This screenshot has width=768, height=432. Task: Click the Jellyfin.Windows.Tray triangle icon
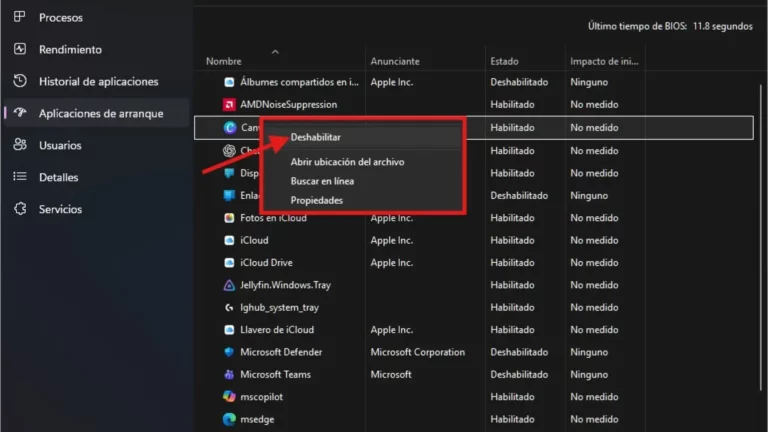[229, 285]
